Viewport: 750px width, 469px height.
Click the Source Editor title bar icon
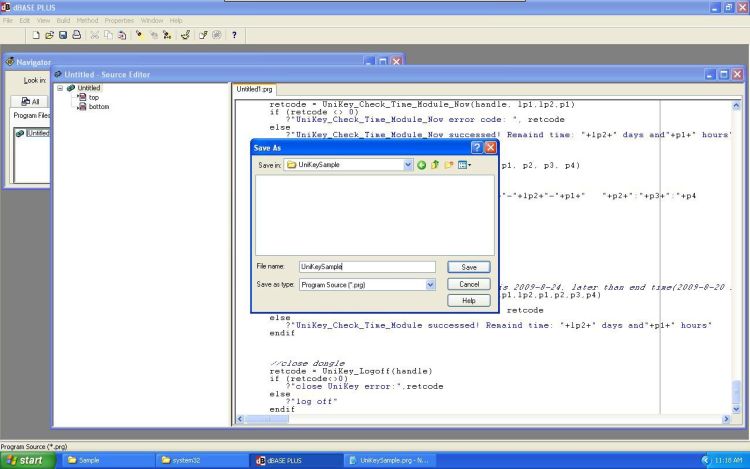click(58, 74)
